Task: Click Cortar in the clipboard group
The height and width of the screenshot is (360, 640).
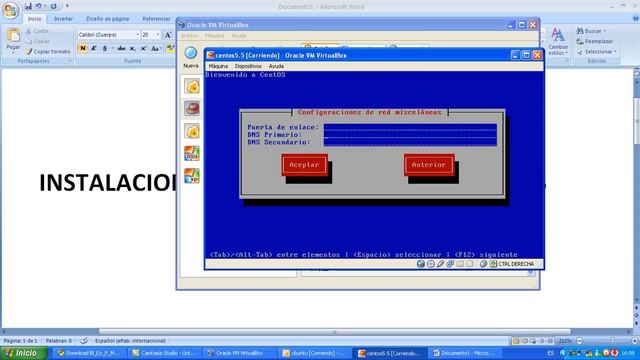Action: tap(38, 31)
